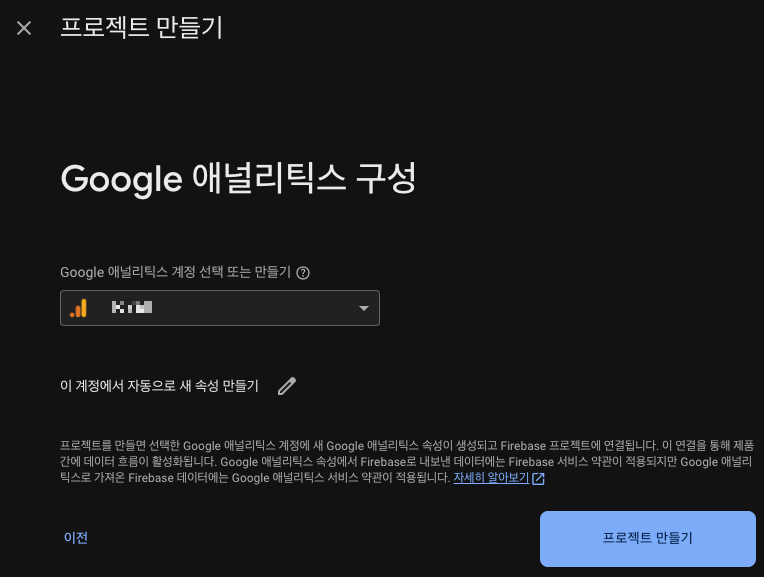Click the help question mark icon
This screenshot has height=577, width=764.
[303, 273]
